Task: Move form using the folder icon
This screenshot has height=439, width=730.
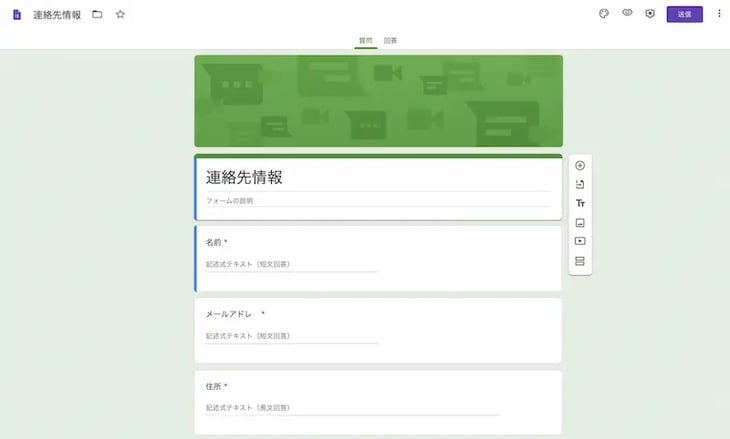Action: pos(97,15)
